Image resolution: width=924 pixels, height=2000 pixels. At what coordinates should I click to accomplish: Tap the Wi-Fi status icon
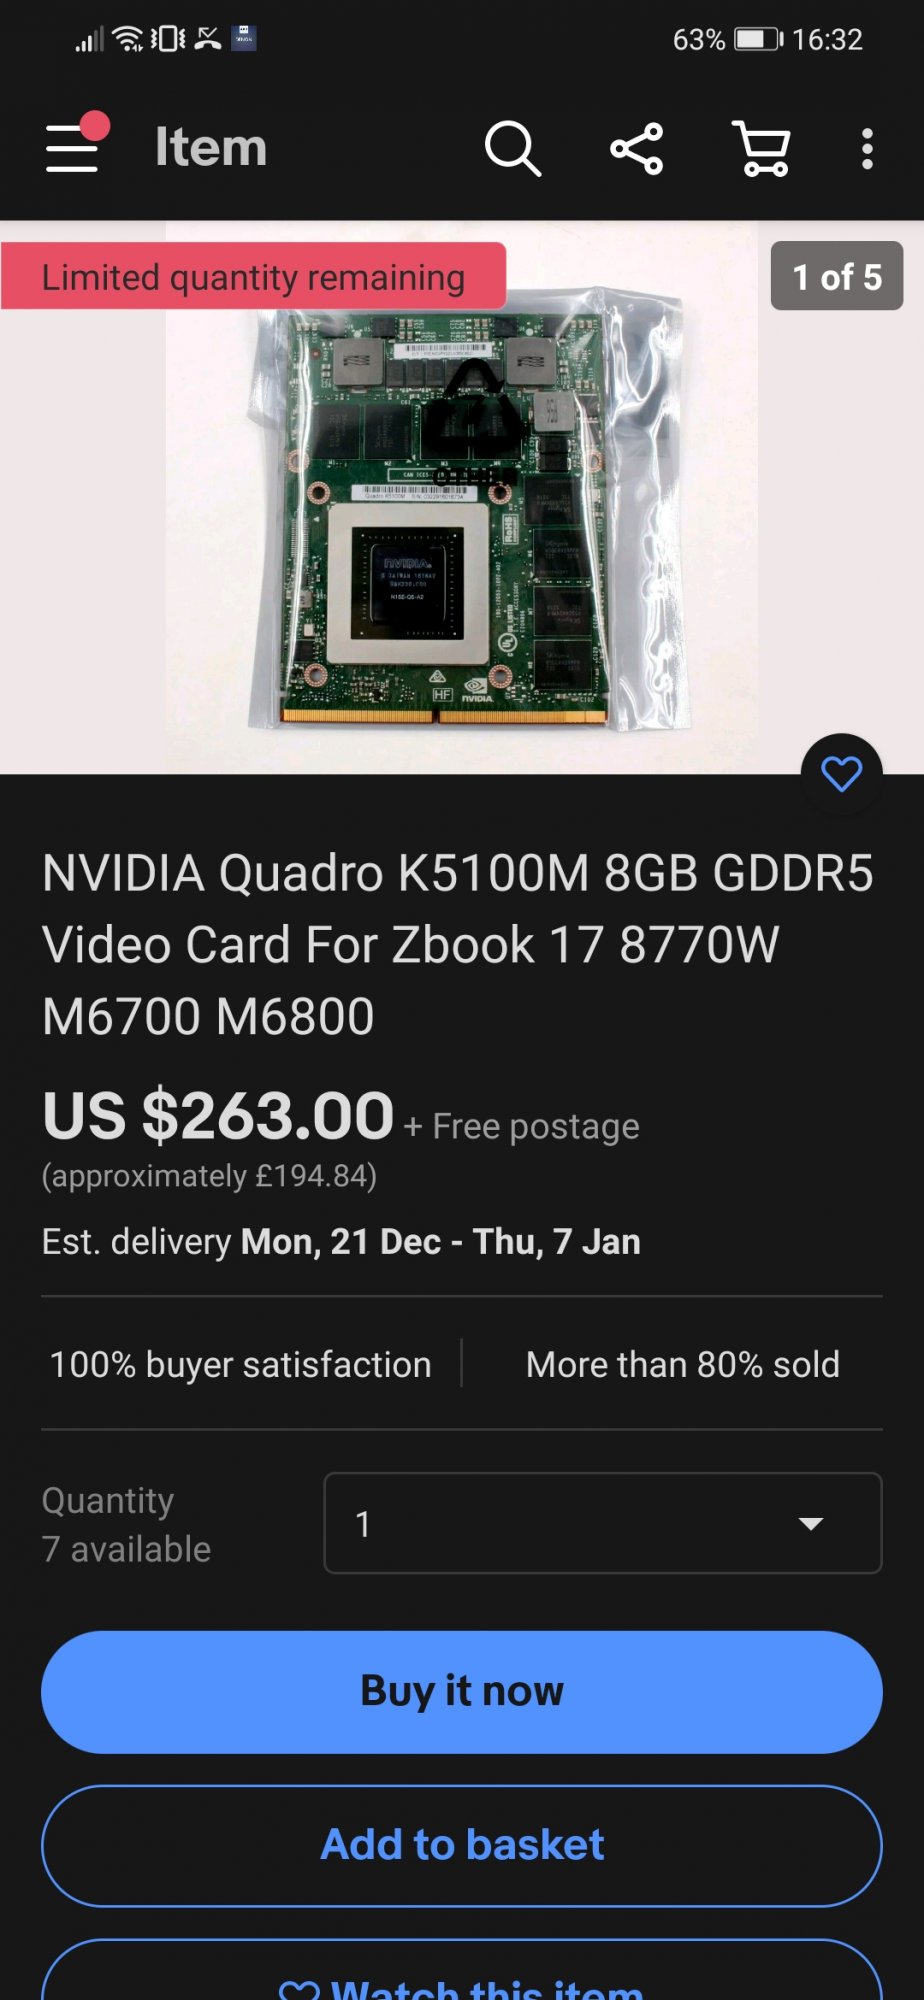[128, 39]
